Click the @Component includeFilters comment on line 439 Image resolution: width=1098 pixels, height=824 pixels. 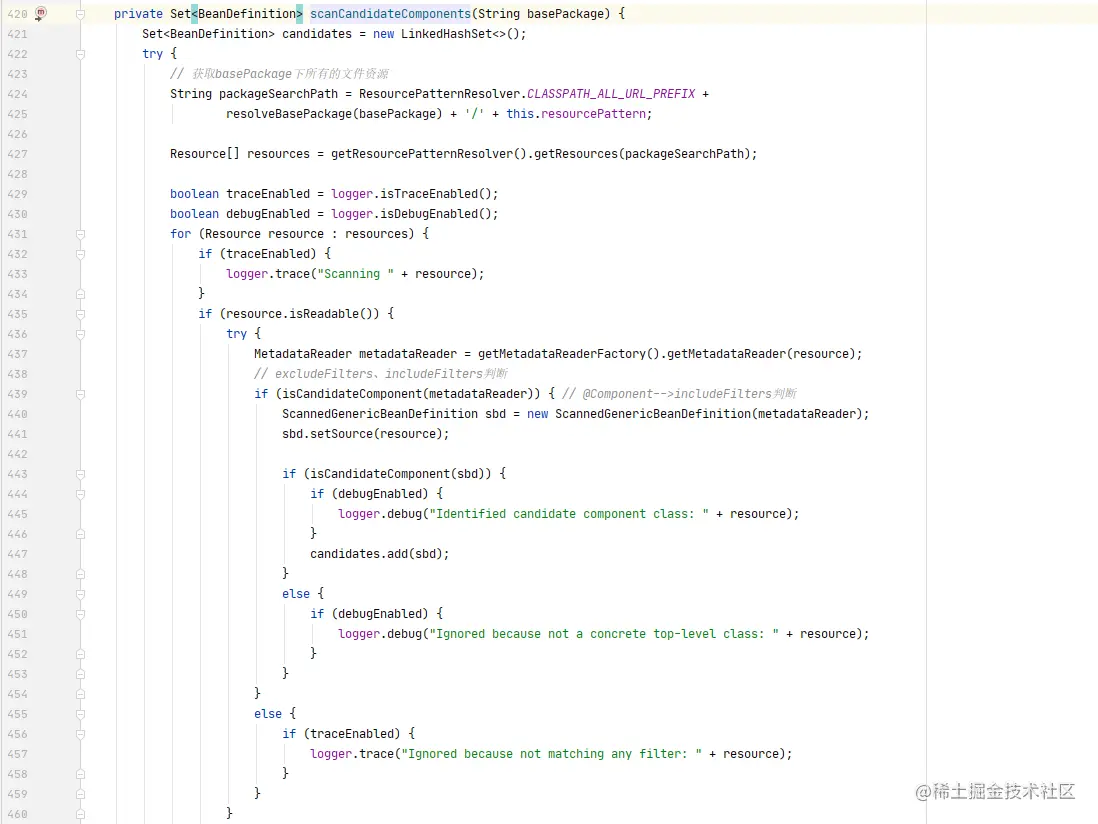(679, 393)
